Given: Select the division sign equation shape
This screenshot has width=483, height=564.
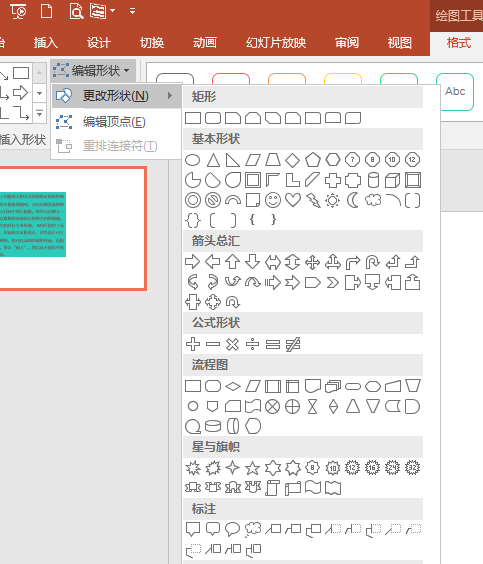Looking at the screenshot, I should 252,344.
